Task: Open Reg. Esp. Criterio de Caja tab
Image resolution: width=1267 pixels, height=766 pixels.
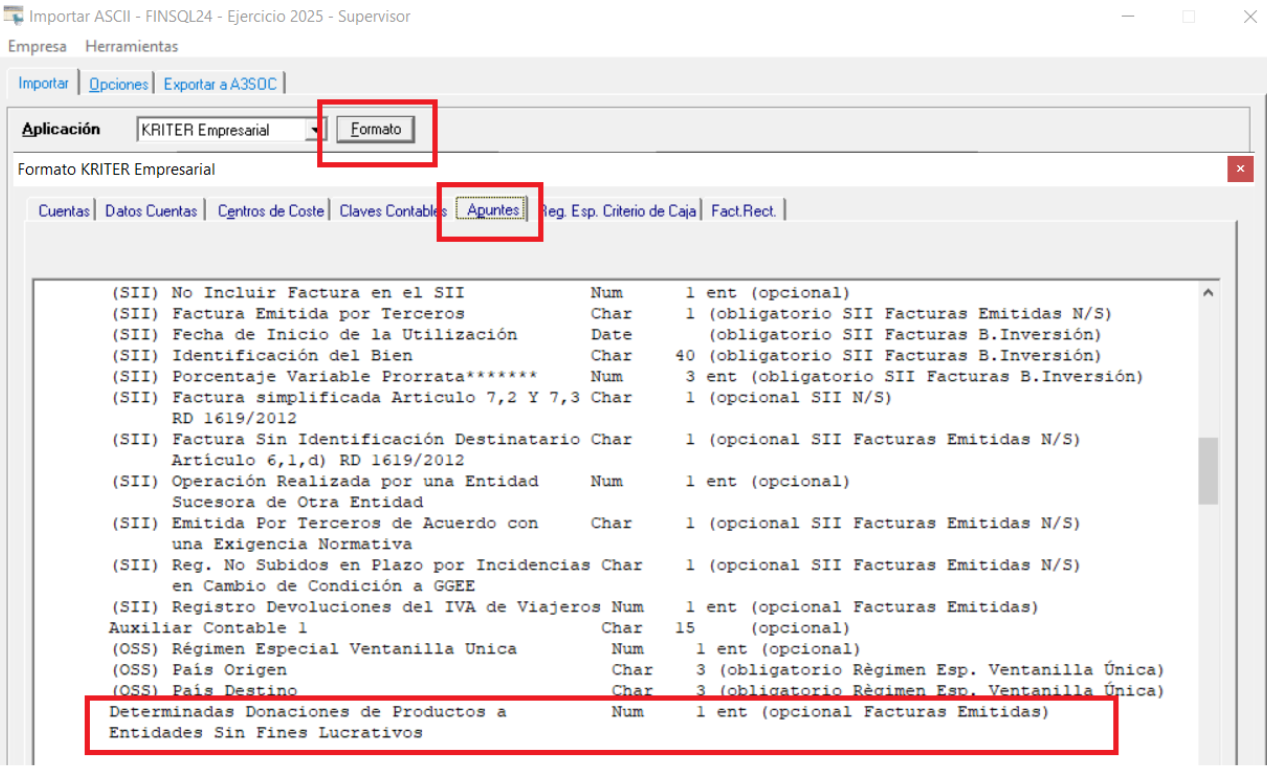Action: tap(617, 211)
